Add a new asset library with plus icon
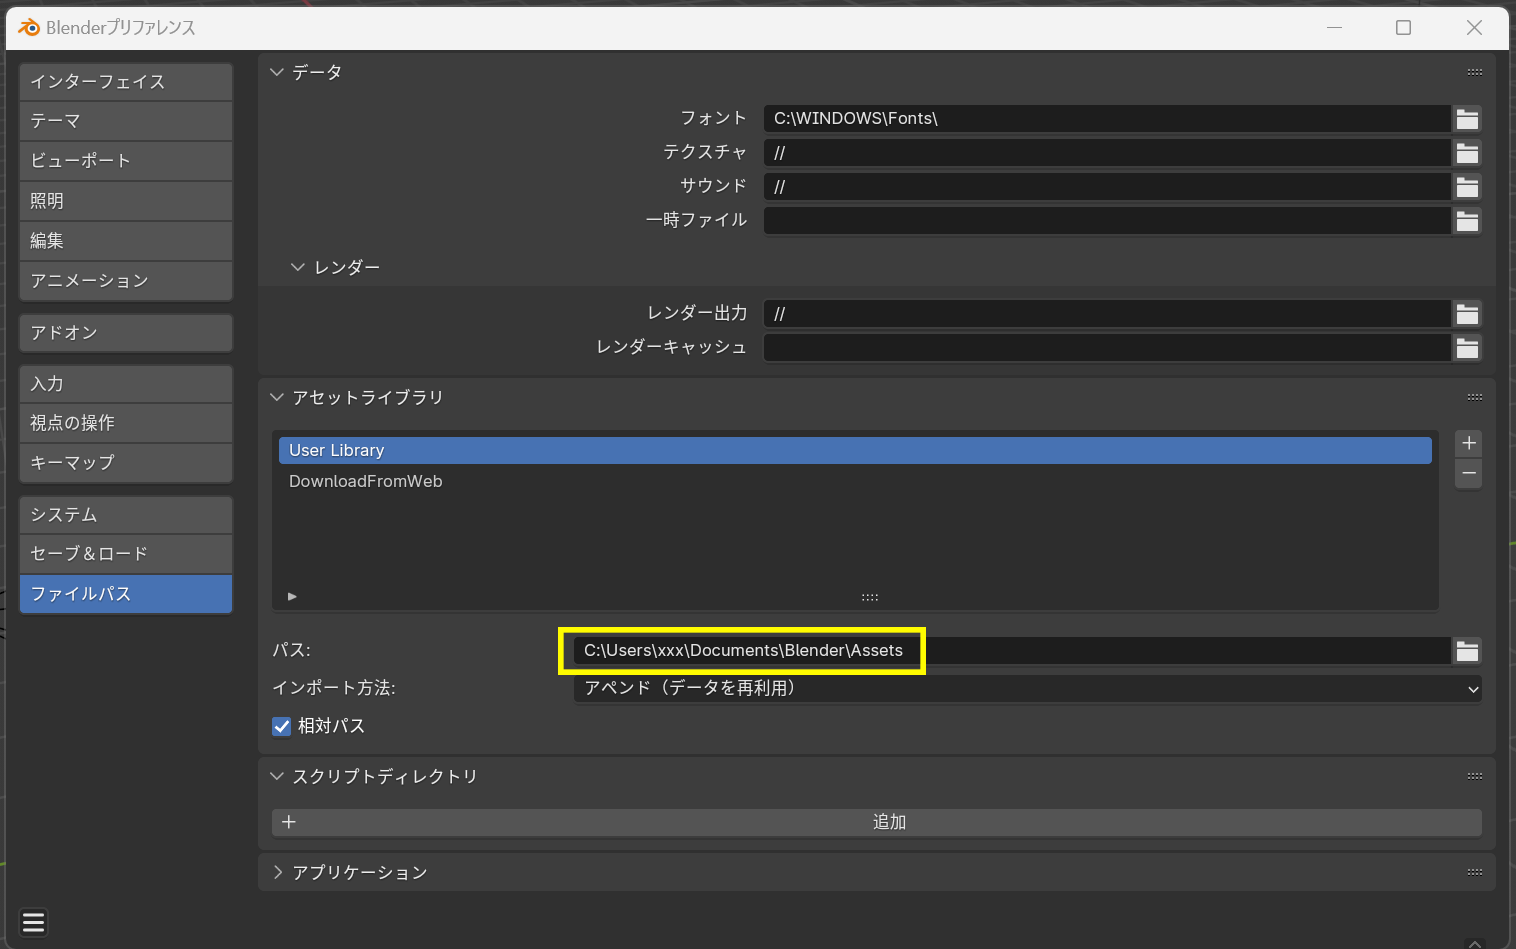The width and height of the screenshot is (1516, 949). 1468,443
